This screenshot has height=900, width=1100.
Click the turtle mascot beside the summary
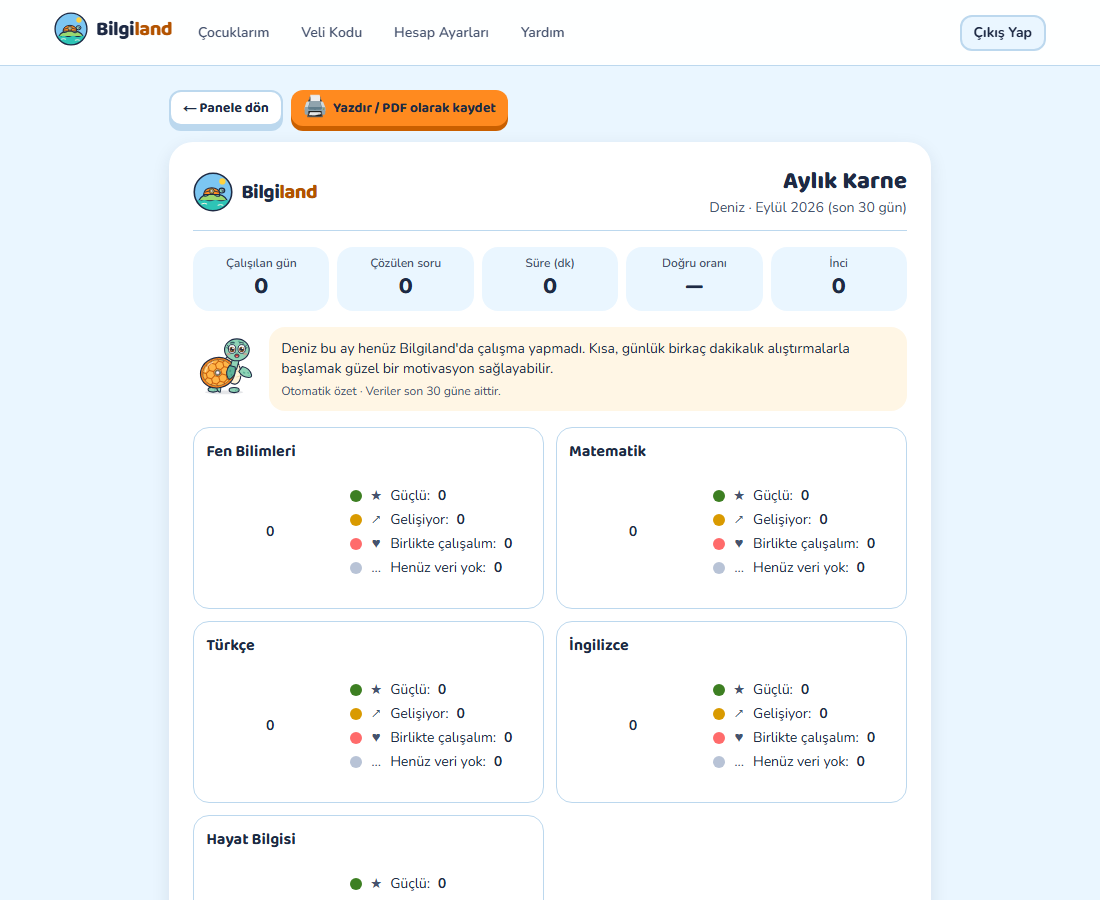click(226, 366)
